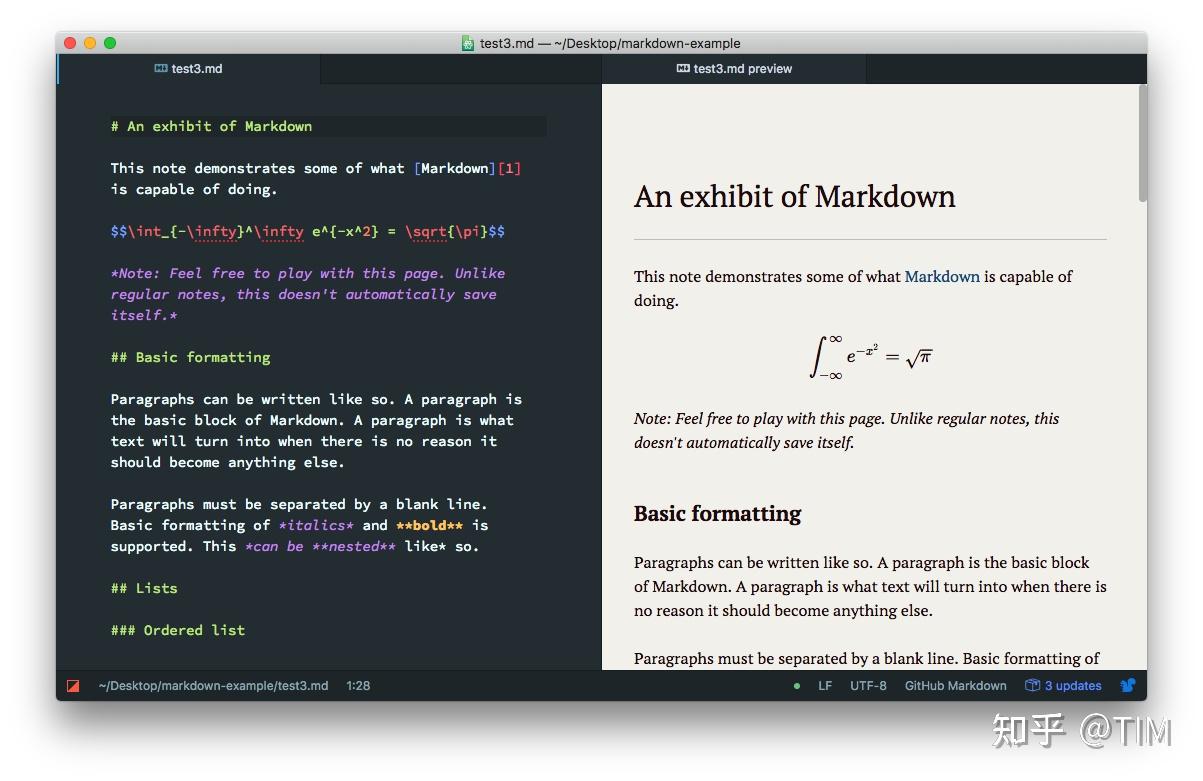Click the squirrel icon at the status bar's right edge
This screenshot has height=781, width=1203.
[1129, 686]
